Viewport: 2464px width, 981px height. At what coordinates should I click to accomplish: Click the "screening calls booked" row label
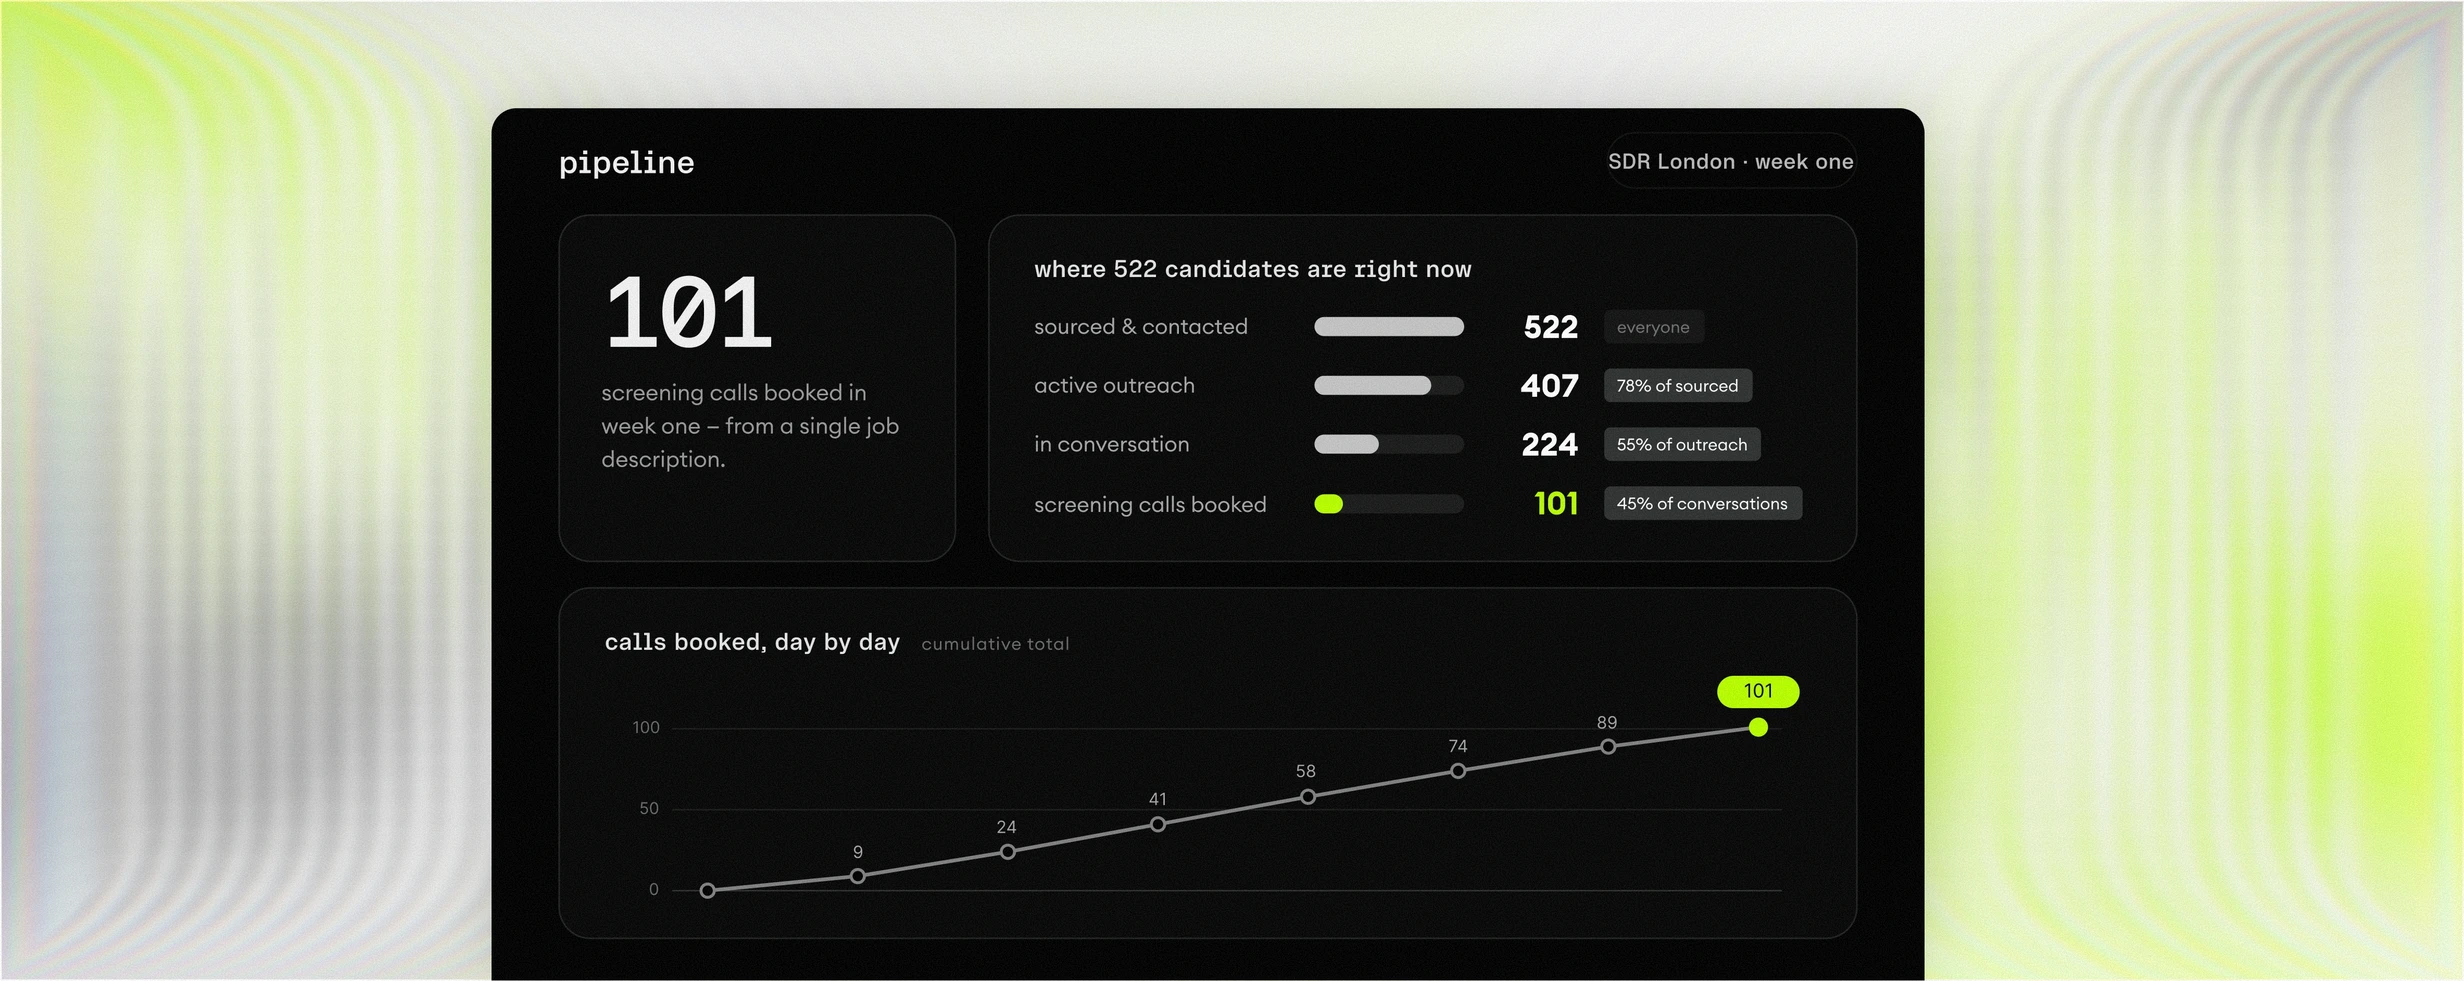point(1150,505)
